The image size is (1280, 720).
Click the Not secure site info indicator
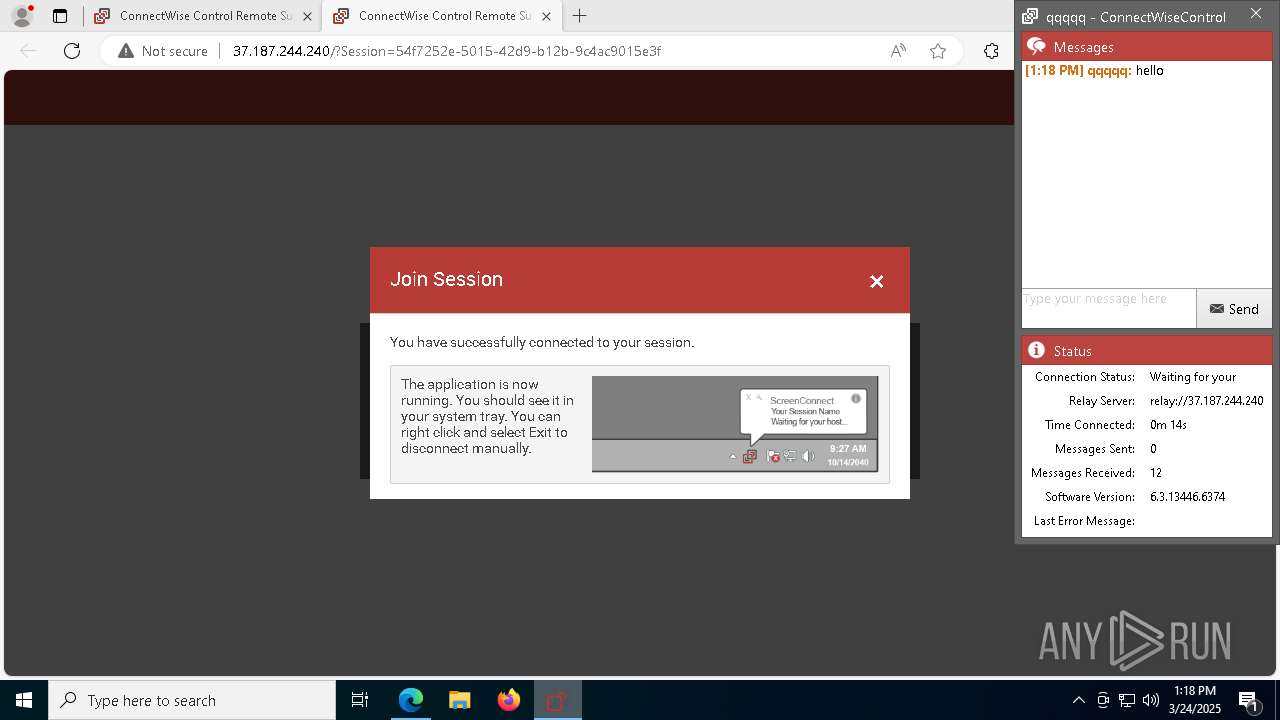coord(163,51)
